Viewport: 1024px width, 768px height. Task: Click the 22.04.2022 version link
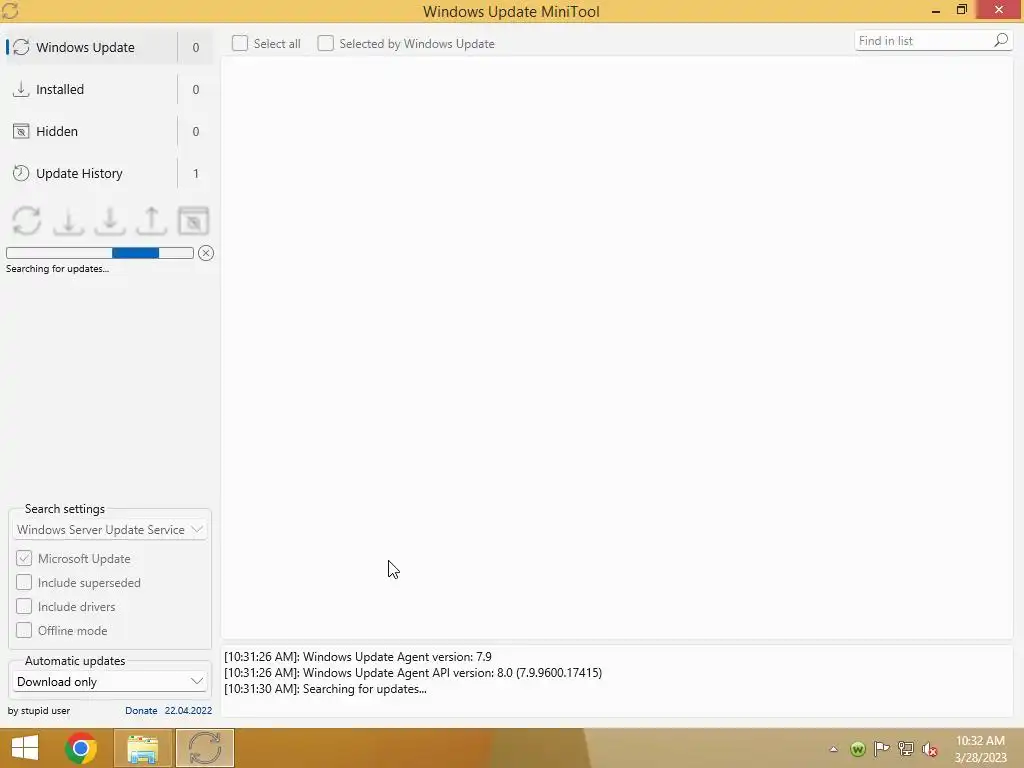188,711
